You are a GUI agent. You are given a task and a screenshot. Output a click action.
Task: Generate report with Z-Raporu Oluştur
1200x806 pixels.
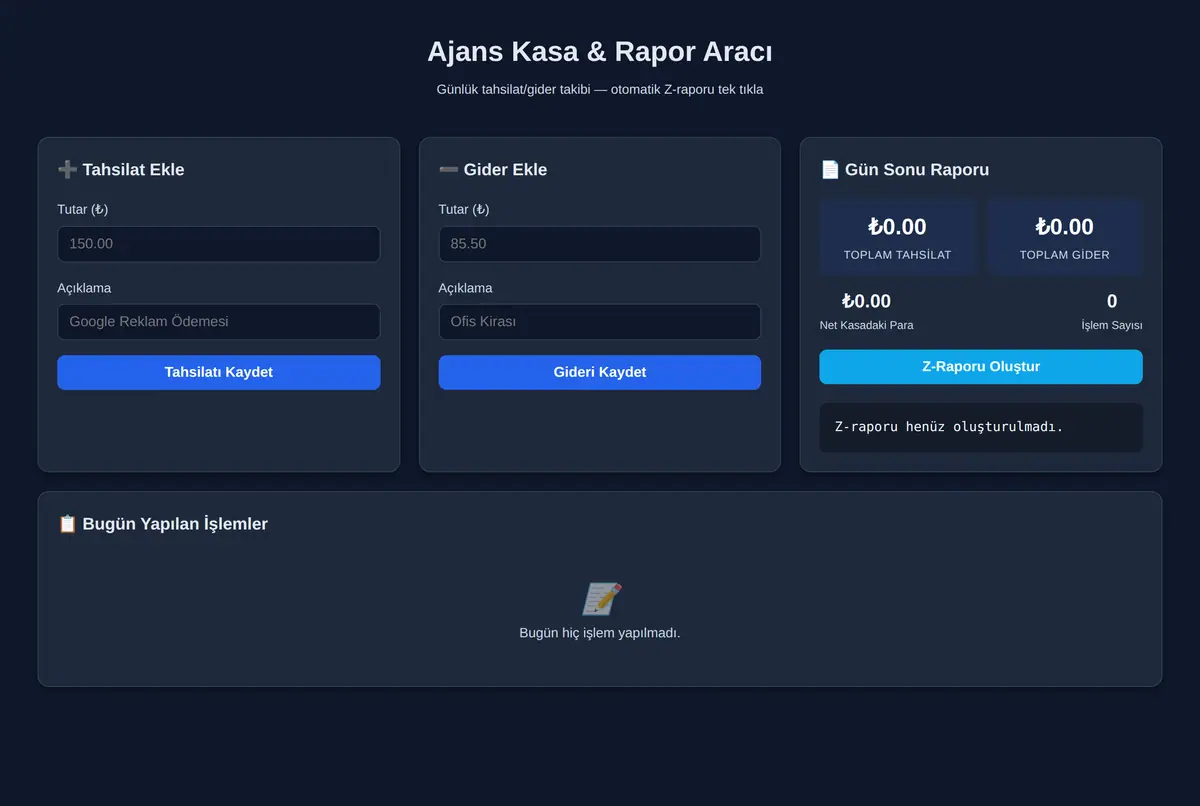pos(980,367)
